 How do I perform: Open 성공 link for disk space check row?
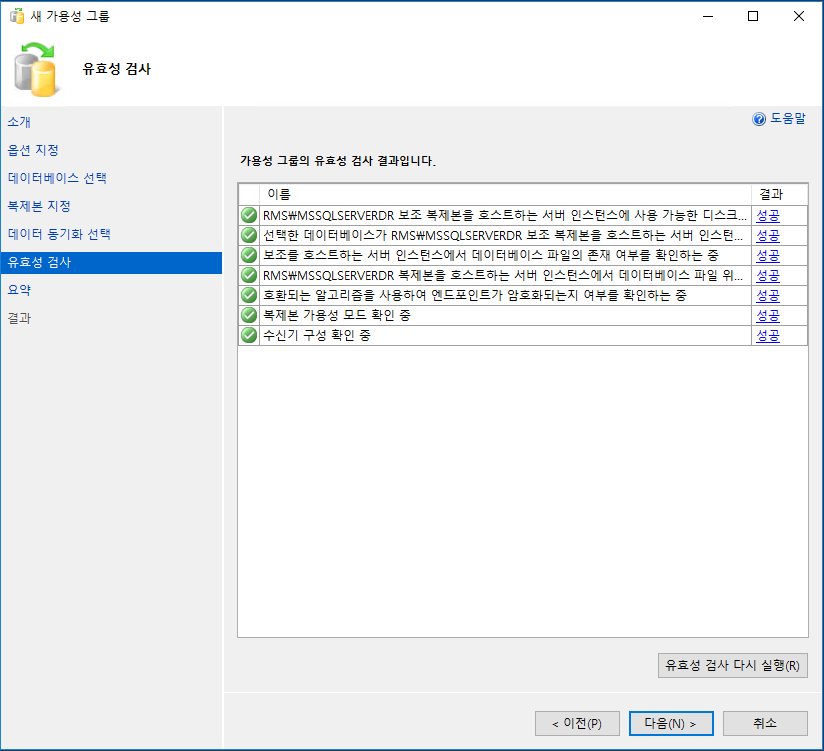767,215
